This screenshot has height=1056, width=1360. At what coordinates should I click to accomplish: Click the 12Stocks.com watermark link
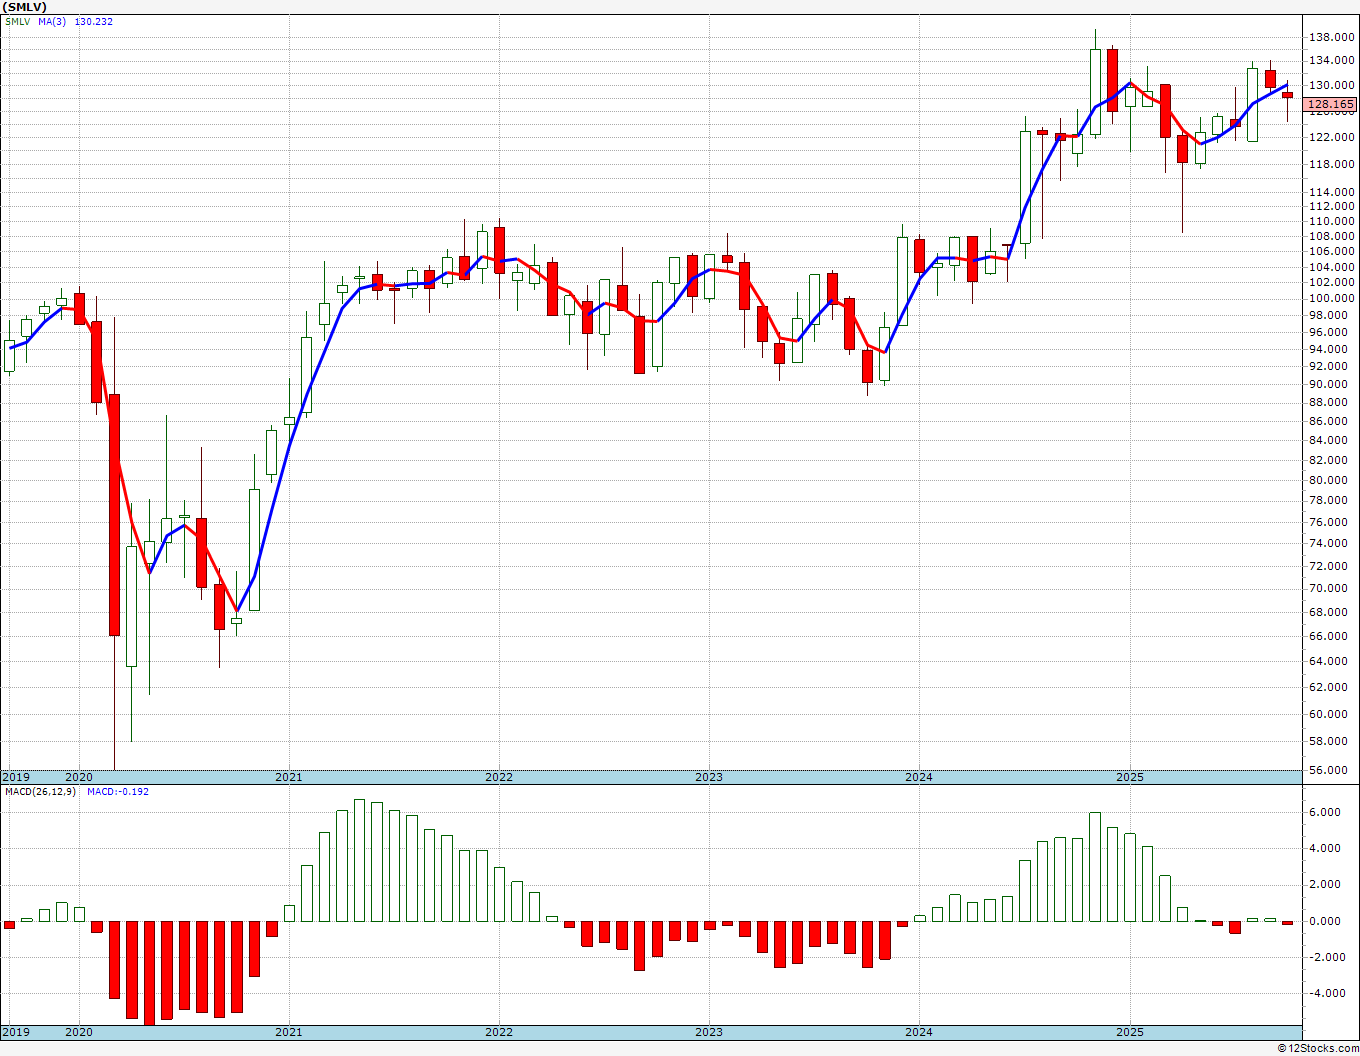(x=1317, y=1048)
